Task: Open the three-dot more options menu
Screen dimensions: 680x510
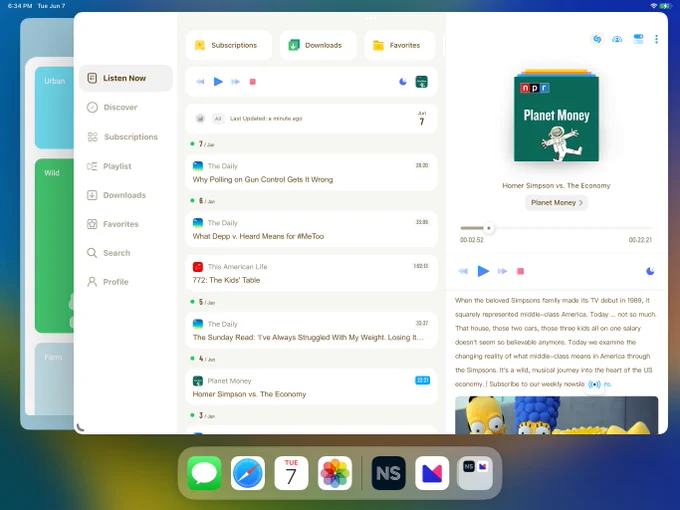Action: 657,39
